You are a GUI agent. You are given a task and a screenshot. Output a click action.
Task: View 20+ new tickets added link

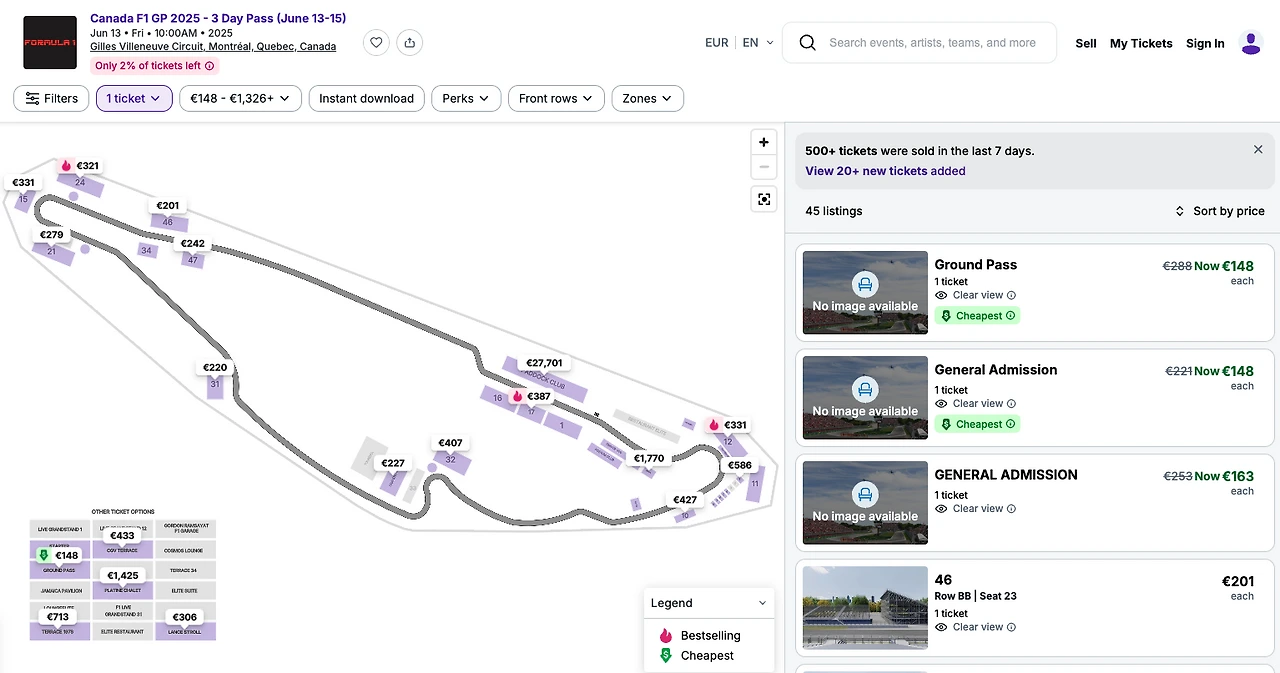point(885,171)
